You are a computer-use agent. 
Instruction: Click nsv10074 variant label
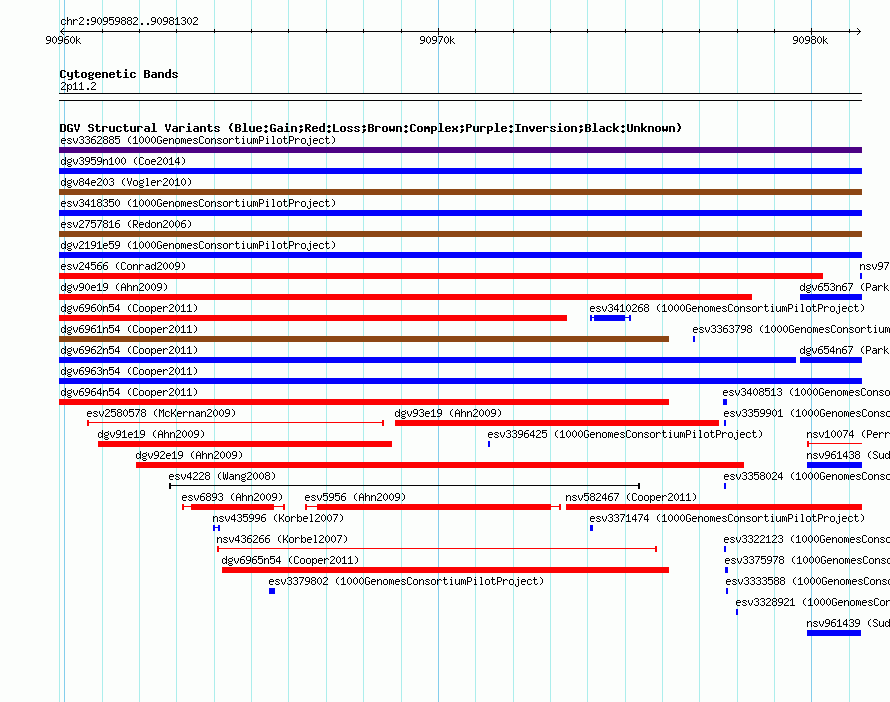coord(848,434)
